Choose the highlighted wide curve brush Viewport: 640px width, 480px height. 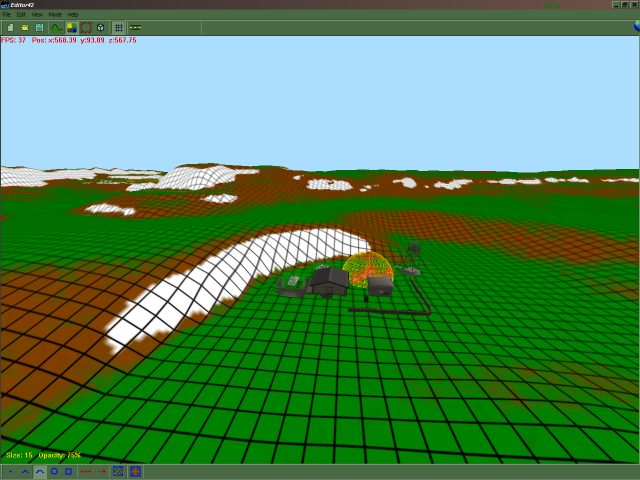click(x=40, y=472)
